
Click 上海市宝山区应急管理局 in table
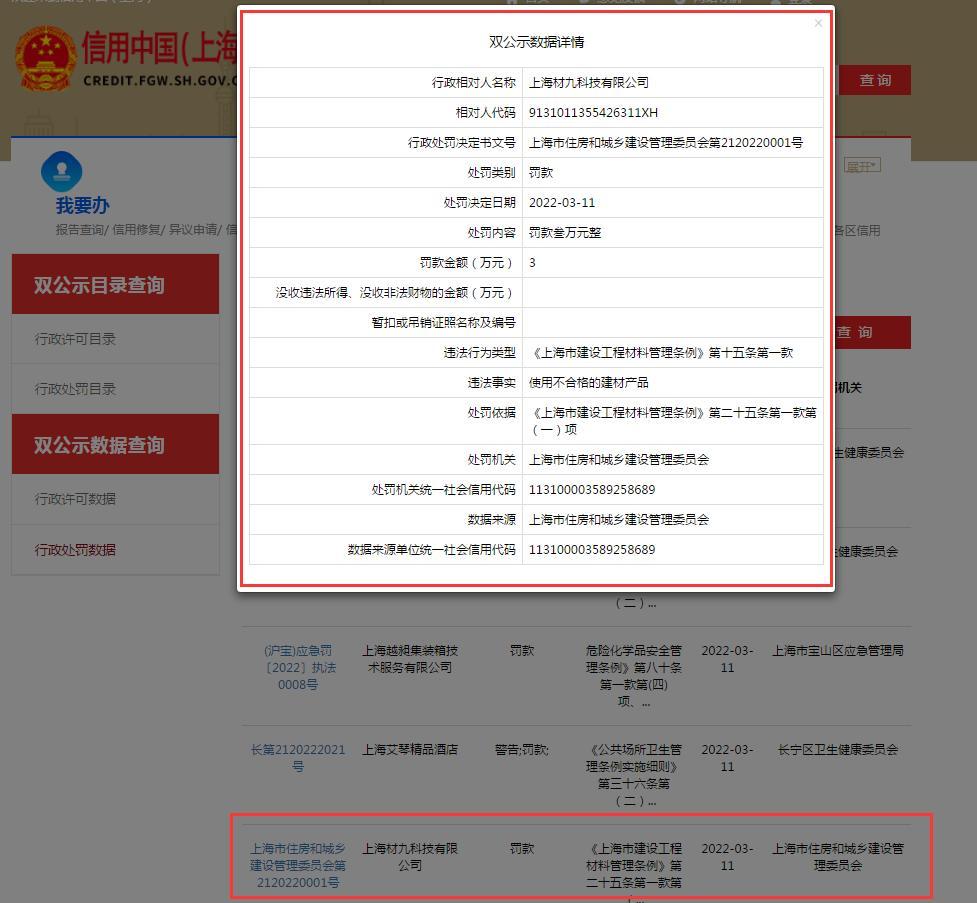[837, 651]
